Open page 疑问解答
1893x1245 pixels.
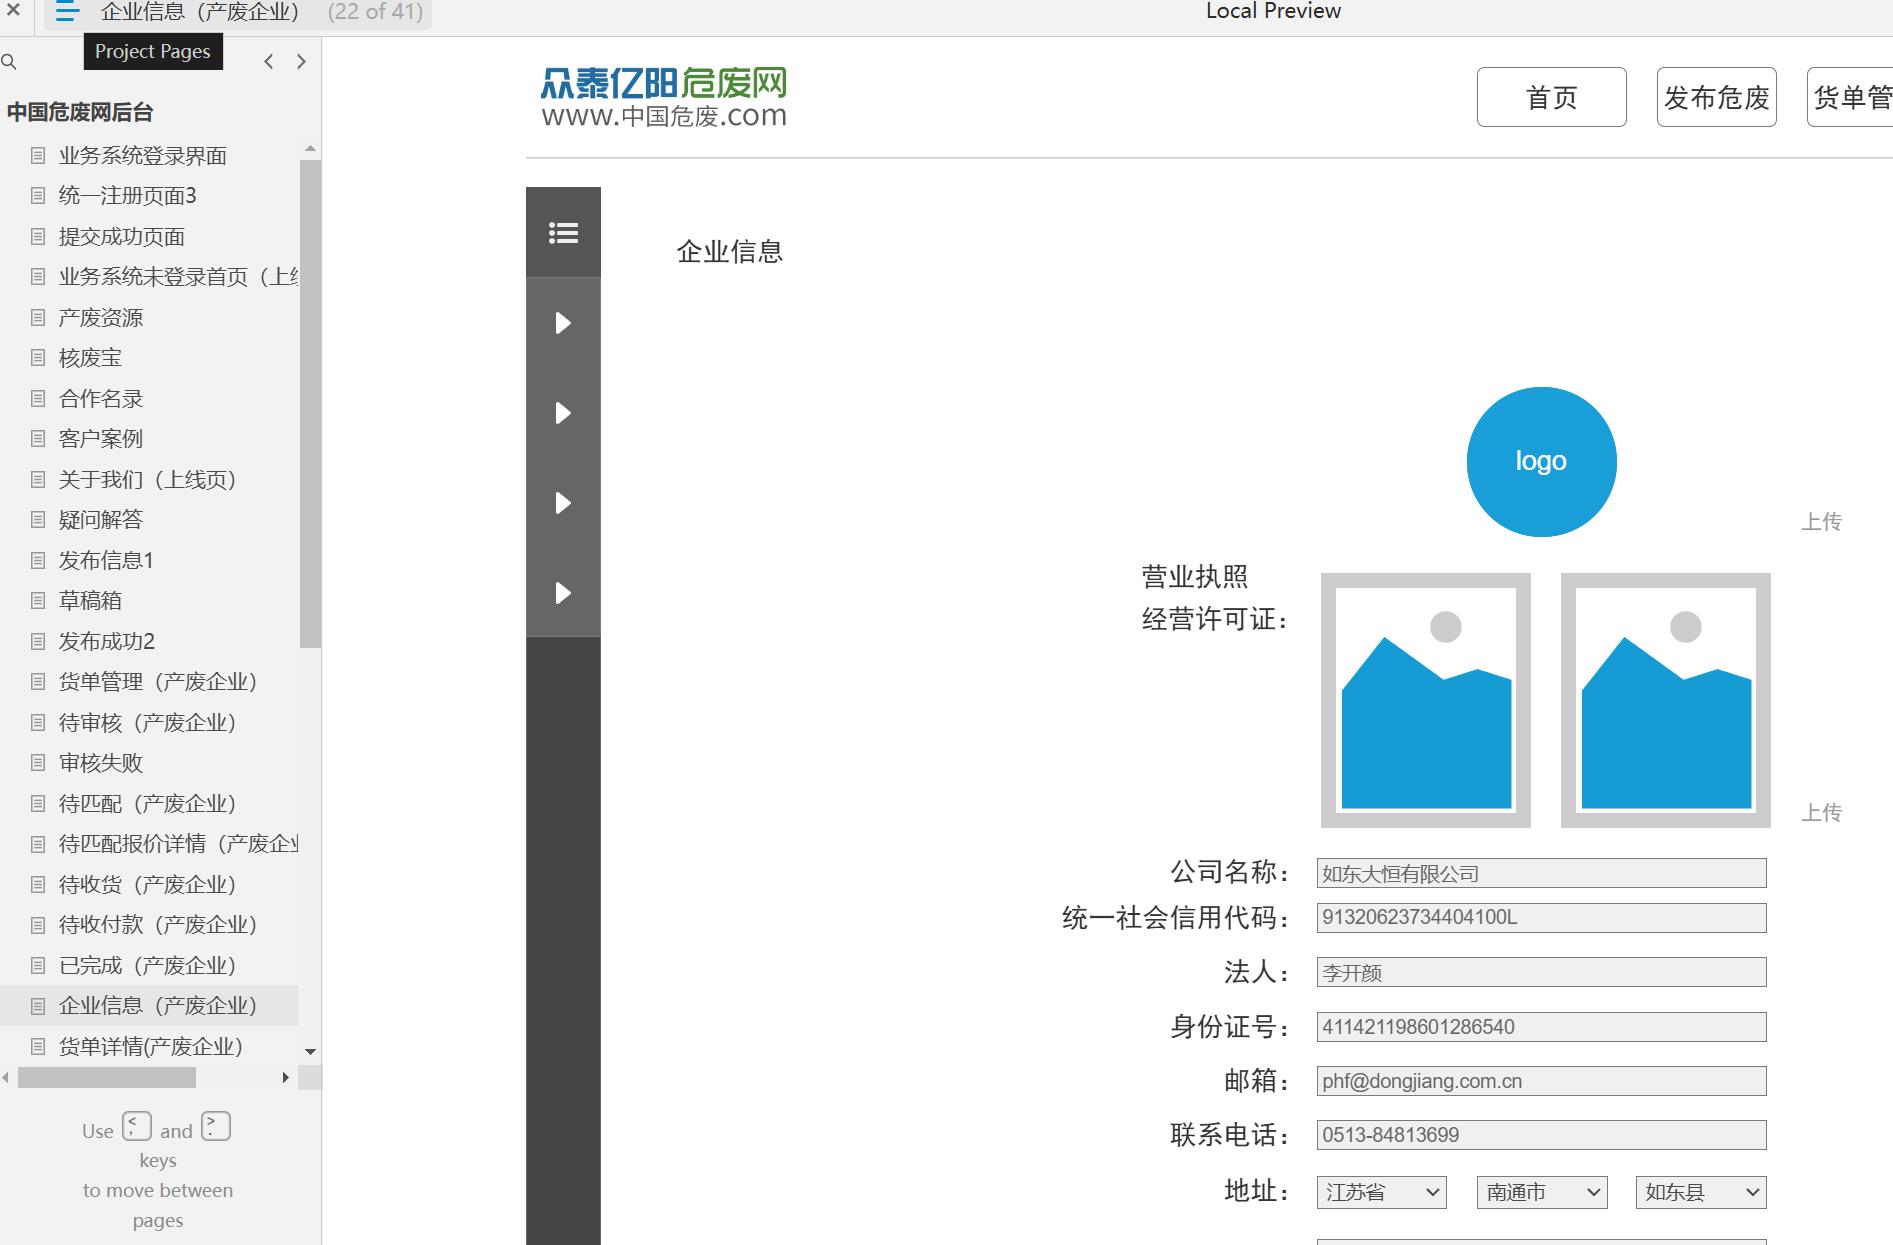tap(101, 520)
